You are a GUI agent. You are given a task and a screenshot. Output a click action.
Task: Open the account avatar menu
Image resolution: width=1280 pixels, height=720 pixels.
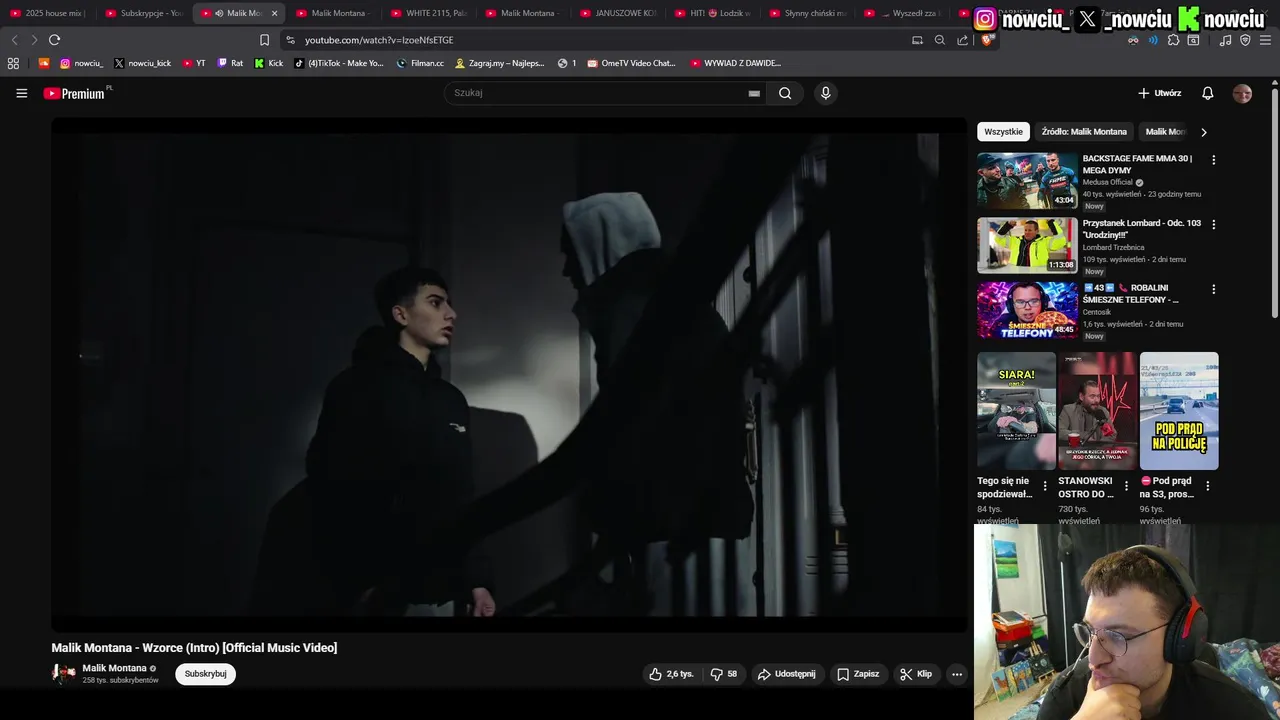tap(1242, 93)
